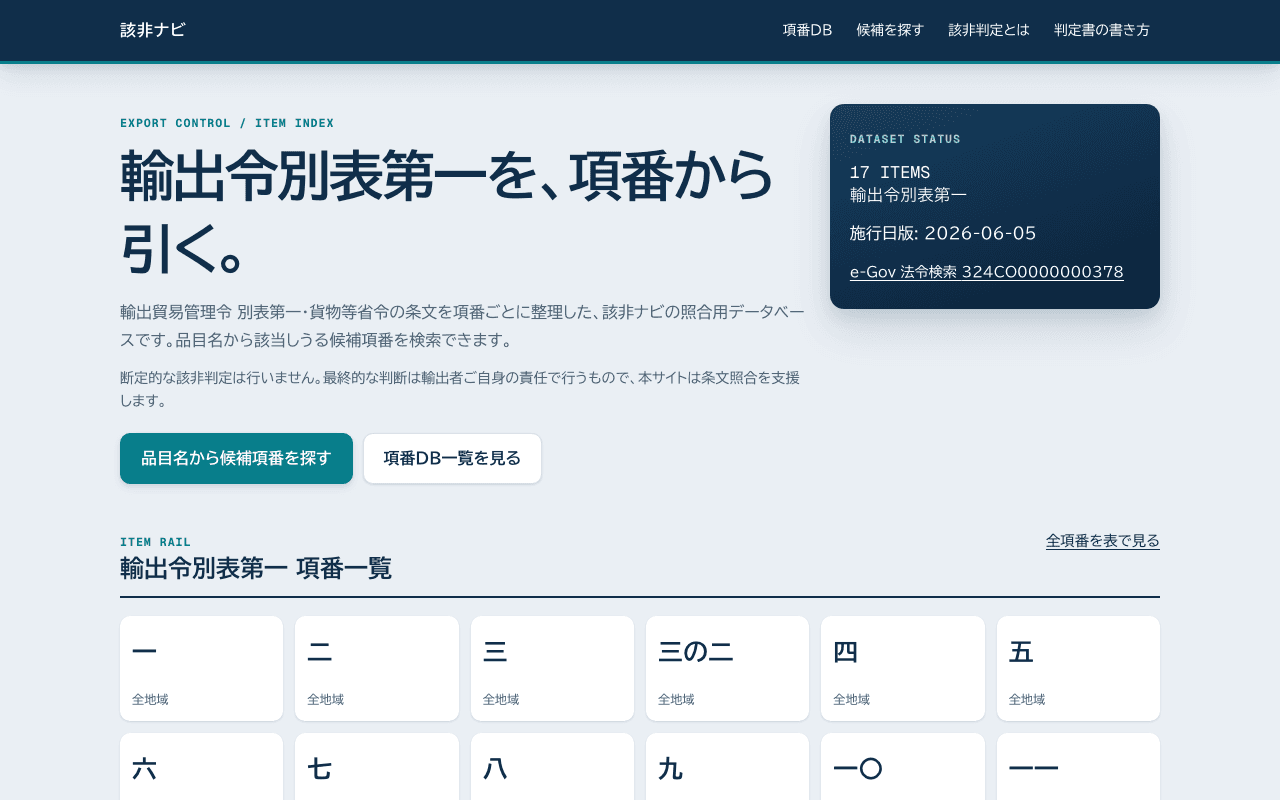This screenshot has height=800, width=1280.
Task: Follow e-Gov 法令検索 324CO0000000378 link
Action: [987, 272]
